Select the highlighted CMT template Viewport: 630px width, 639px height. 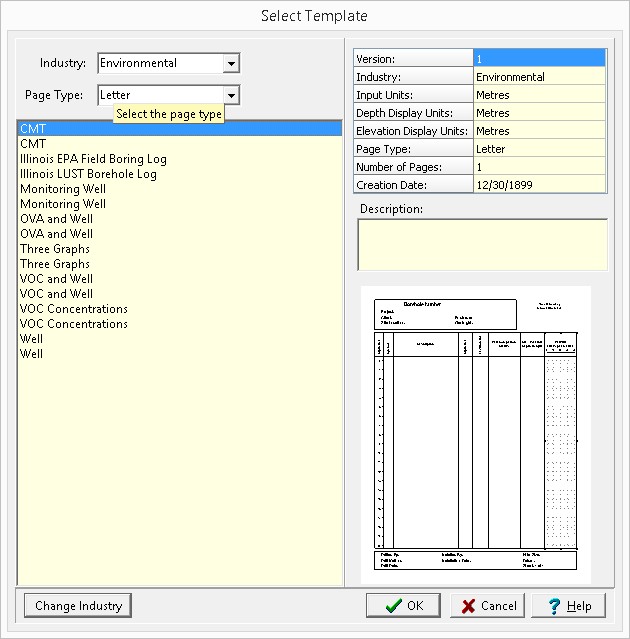[33, 129]
